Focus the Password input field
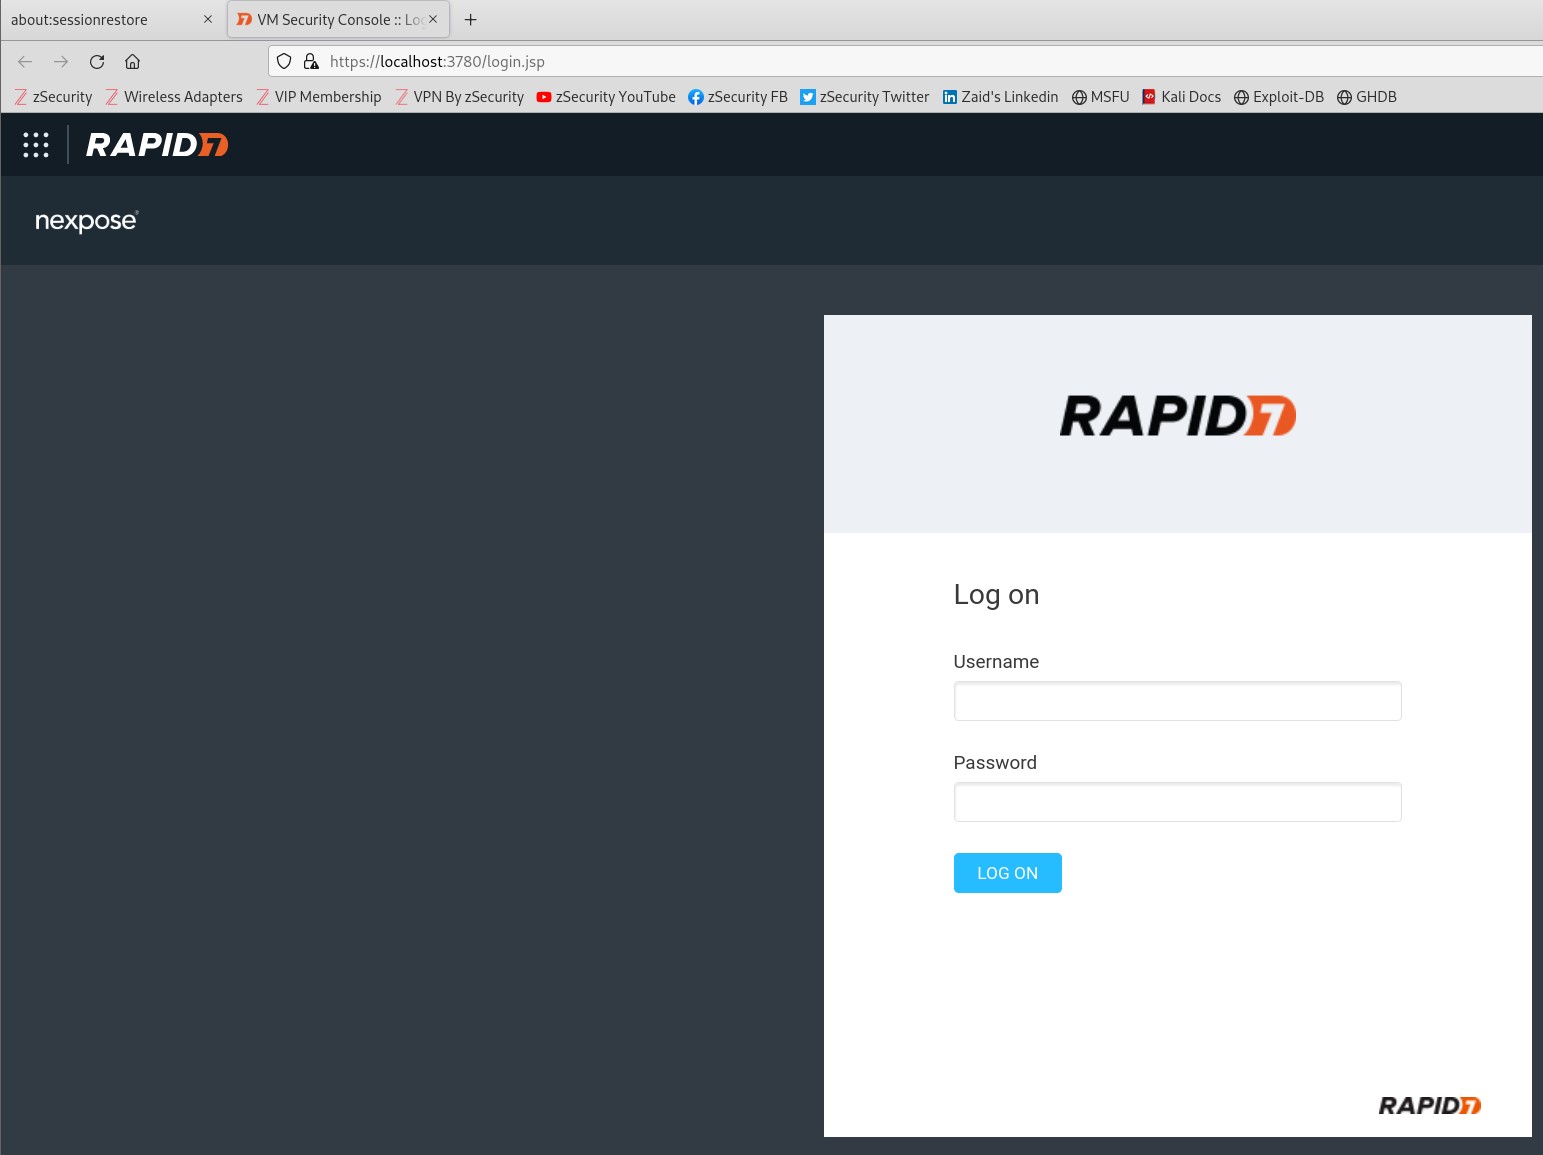Viewport: 1543px width, 1155px height. pyautogui.click(x=1177, y=802)
